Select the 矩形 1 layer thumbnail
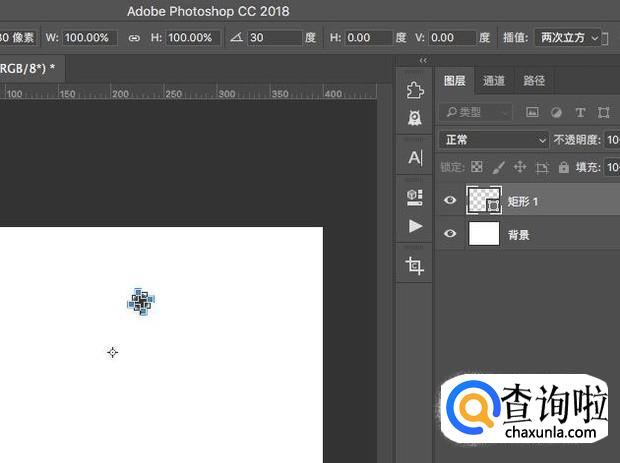Screen dimensions: 620x463 pos(484,200)
